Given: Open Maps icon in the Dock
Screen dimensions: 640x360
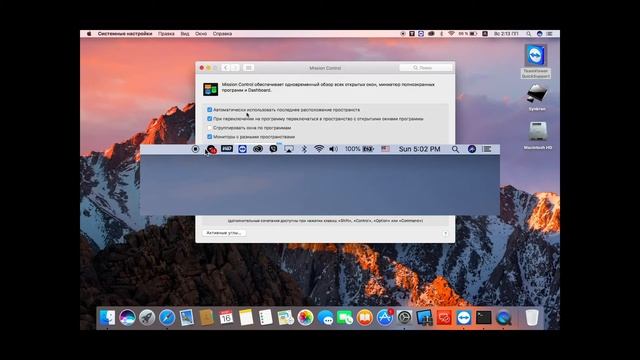Looking at the screenshot, I should coord(286,317).
